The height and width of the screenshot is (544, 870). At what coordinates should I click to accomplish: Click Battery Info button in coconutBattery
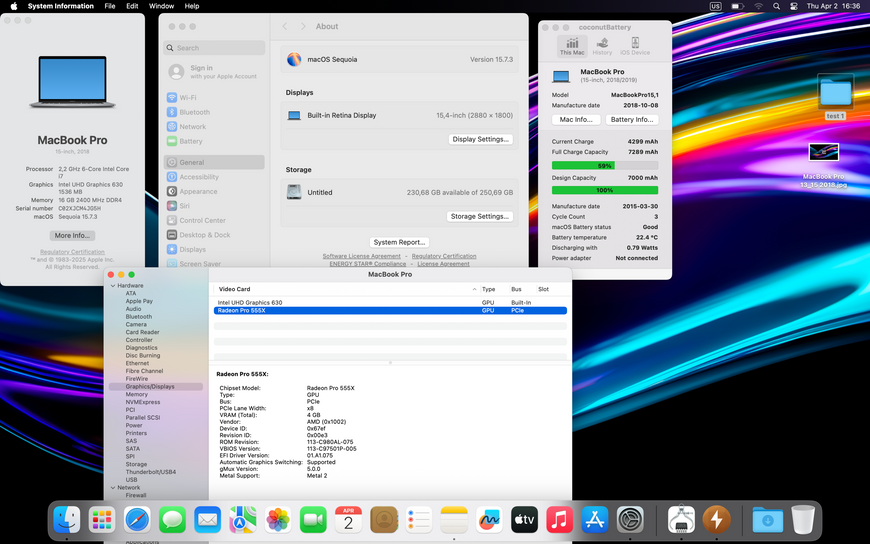[x=632, y=119]
